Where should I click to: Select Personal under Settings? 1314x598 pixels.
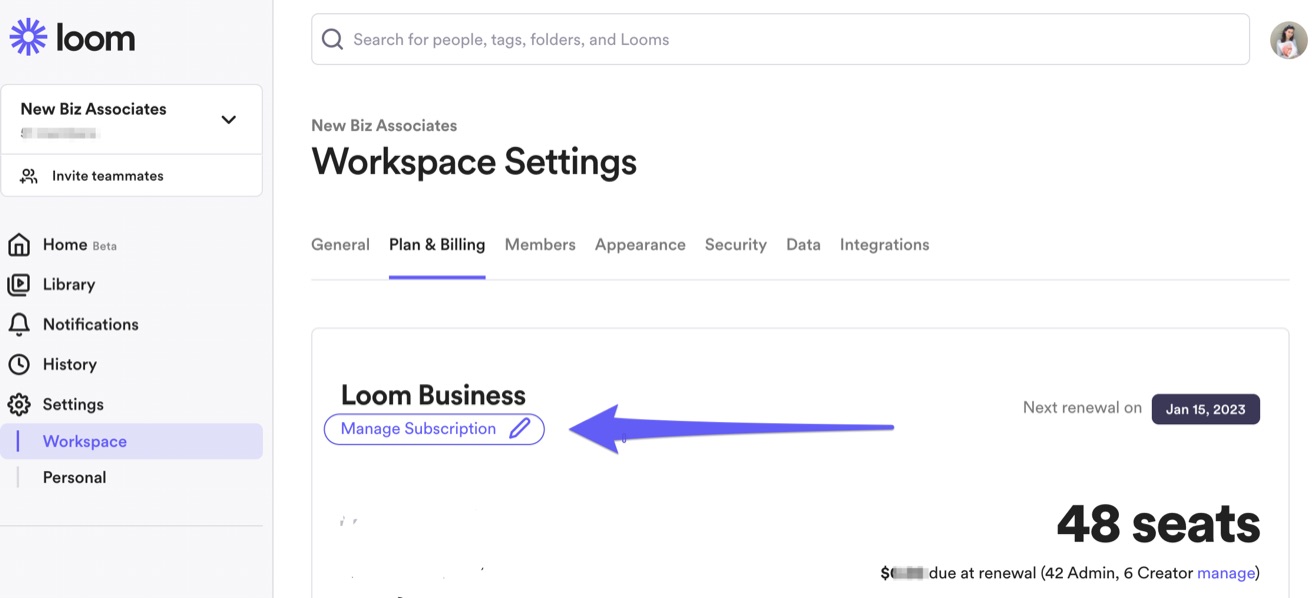click(x=74, y=478)
